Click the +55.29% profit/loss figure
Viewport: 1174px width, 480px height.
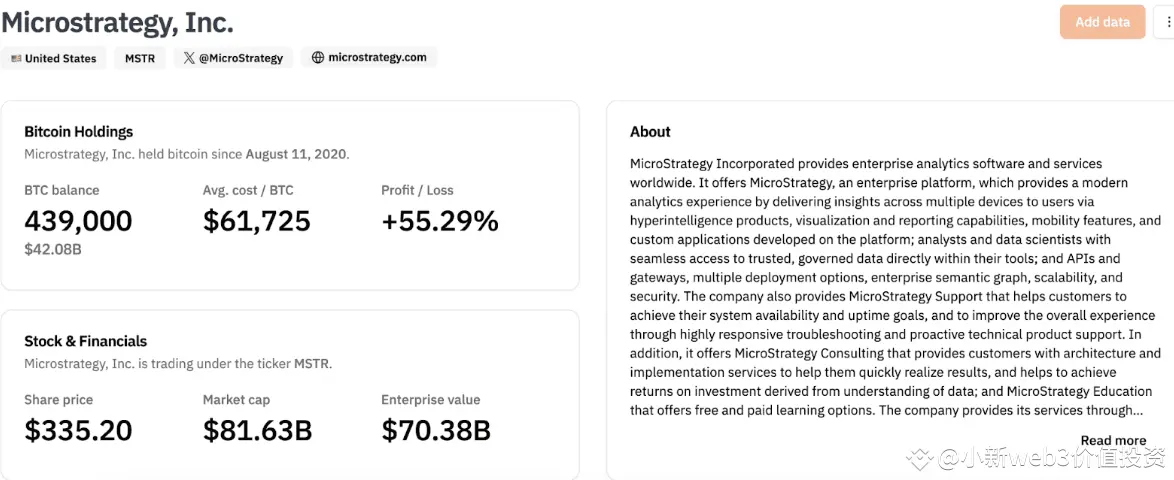[x=440, y=221]
